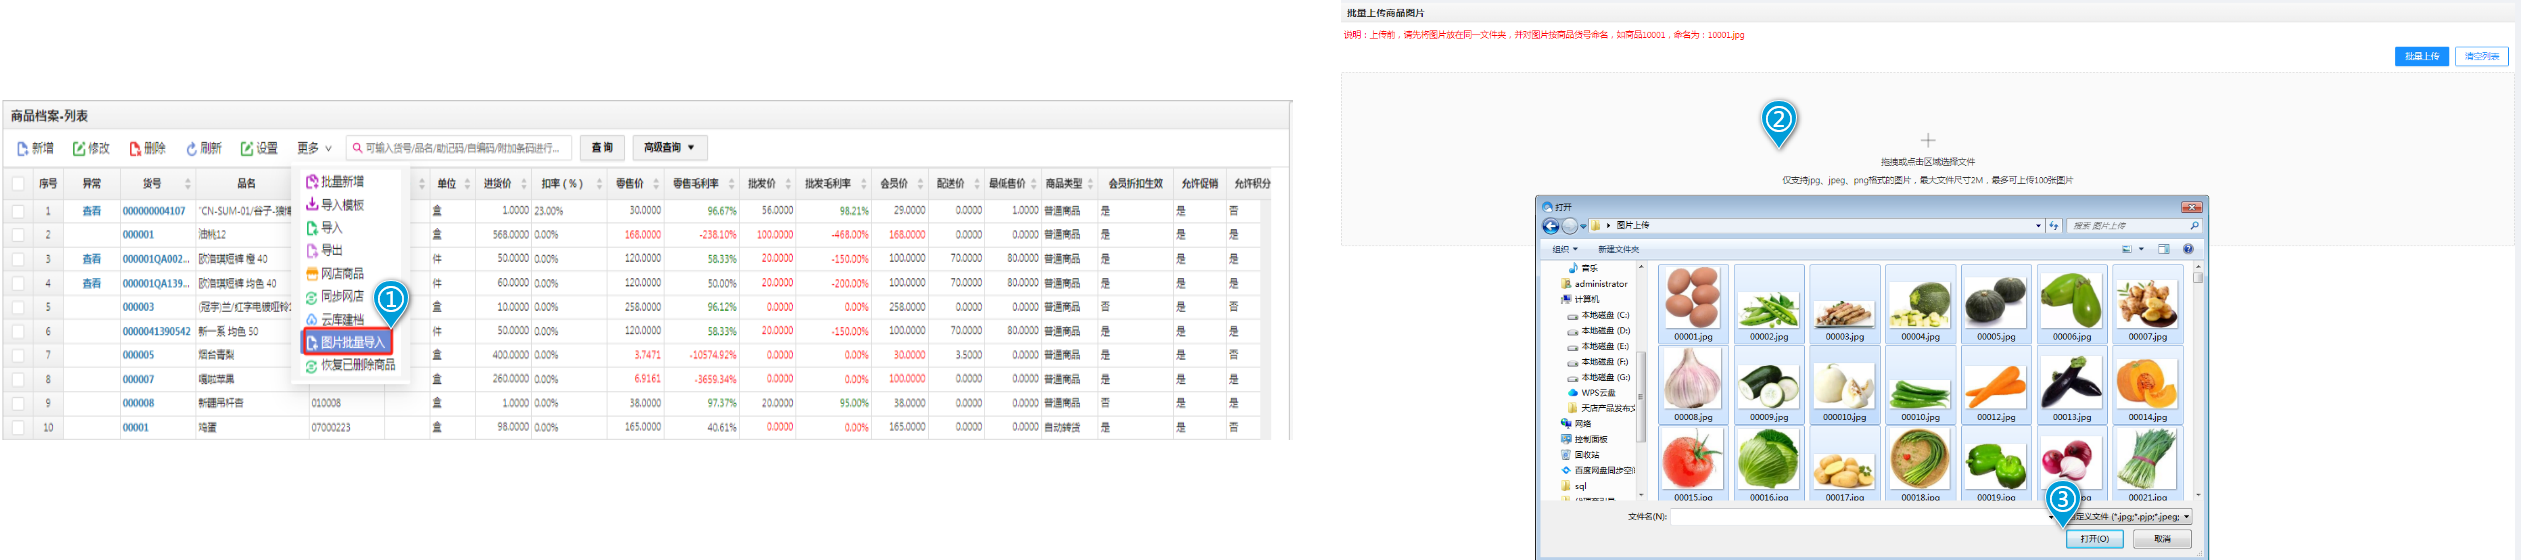This screenshot has height=560, width=2521.
Task: Select 本地磁盘 (C:) drive icon in tree
Action: tap(1573, 315)
